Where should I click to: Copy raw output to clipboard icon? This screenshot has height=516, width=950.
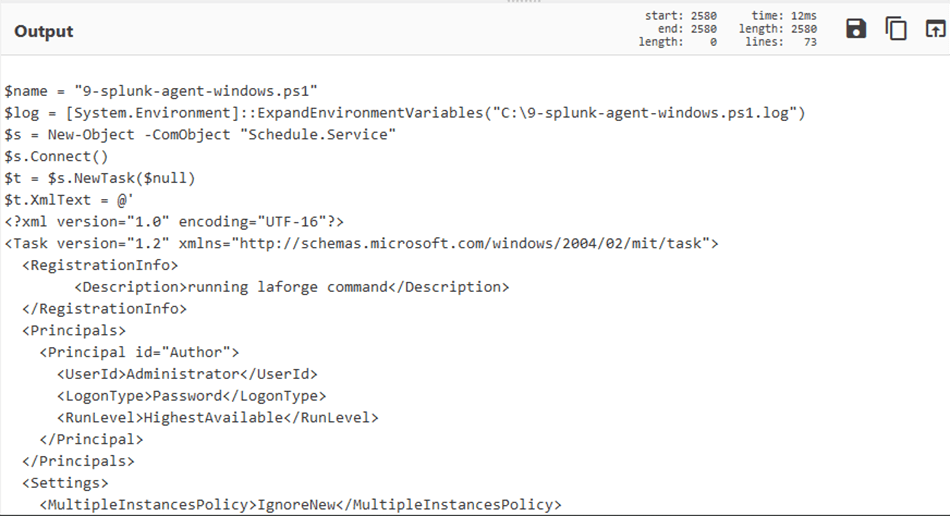895,28
